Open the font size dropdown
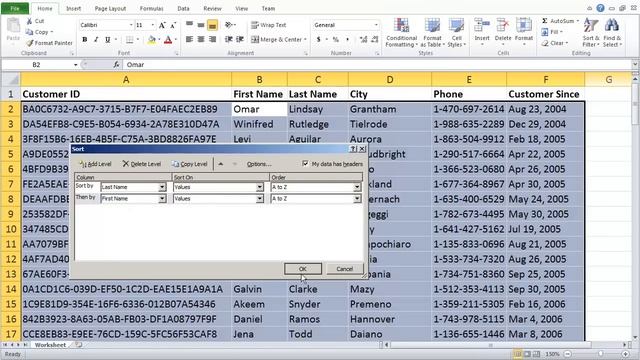 click(x=153, y=25)
